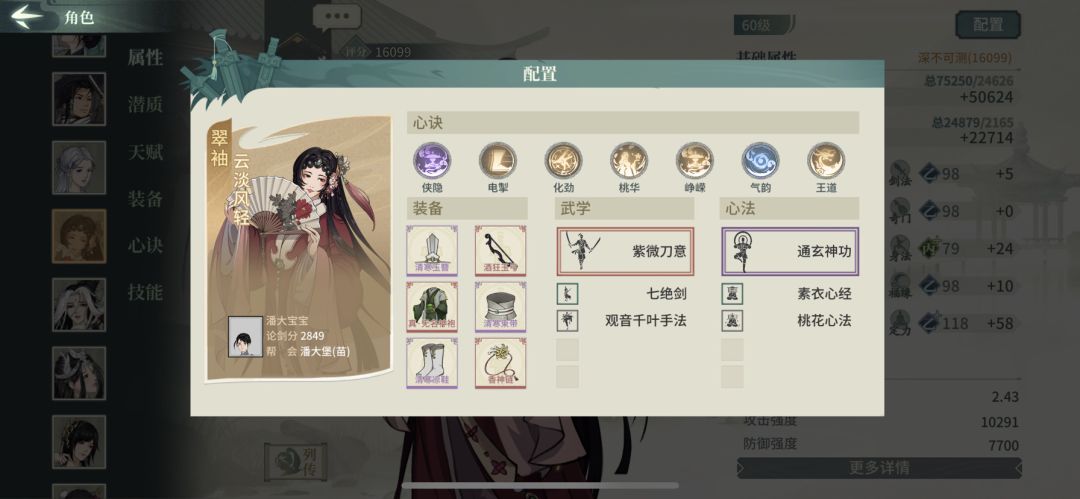Select the 紫微刀意 martial art
The height and width of the screenshot is (499, 1080).
(x=625, y=252)
